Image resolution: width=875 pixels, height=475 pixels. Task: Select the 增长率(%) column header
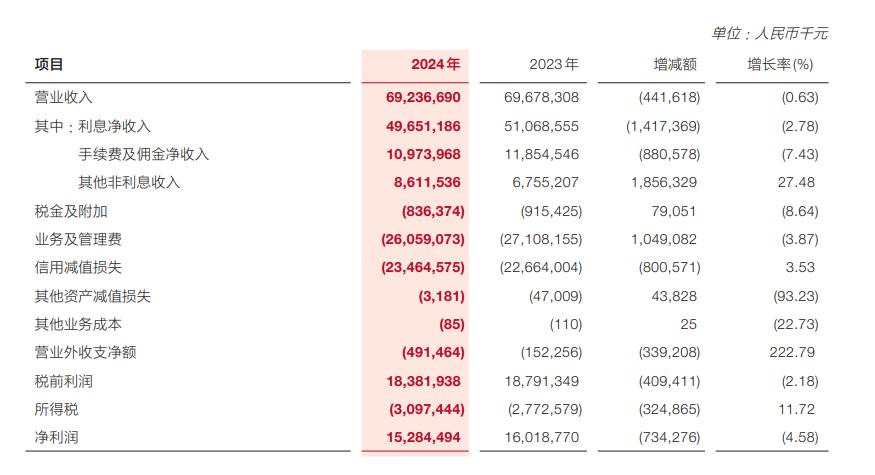tap(781, 64)
